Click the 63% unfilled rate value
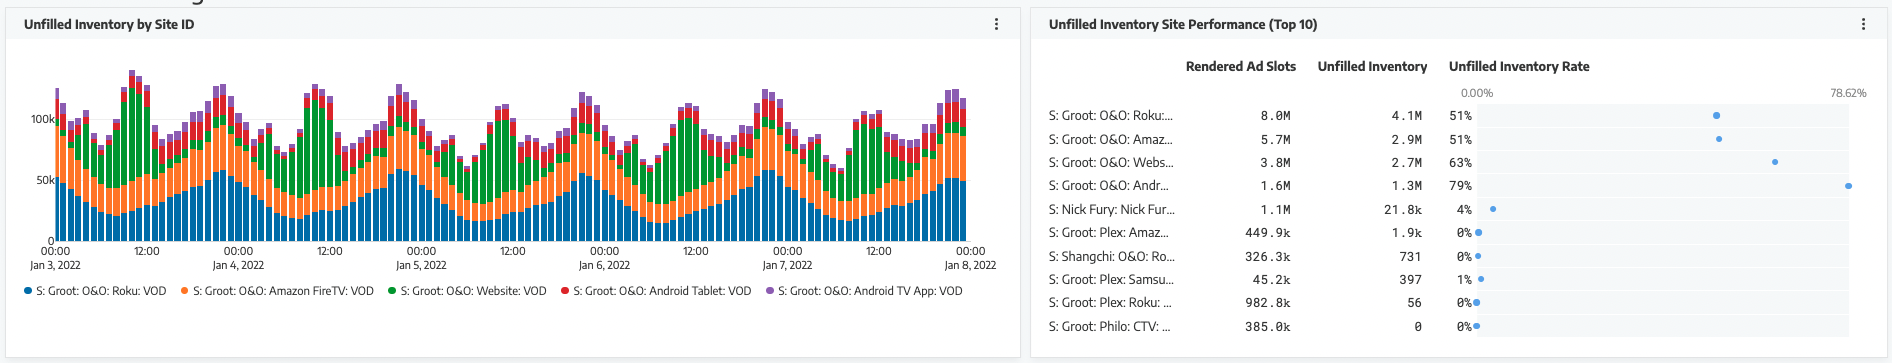The height and width of the screenshot is (363, 1892). [1461, 163]
